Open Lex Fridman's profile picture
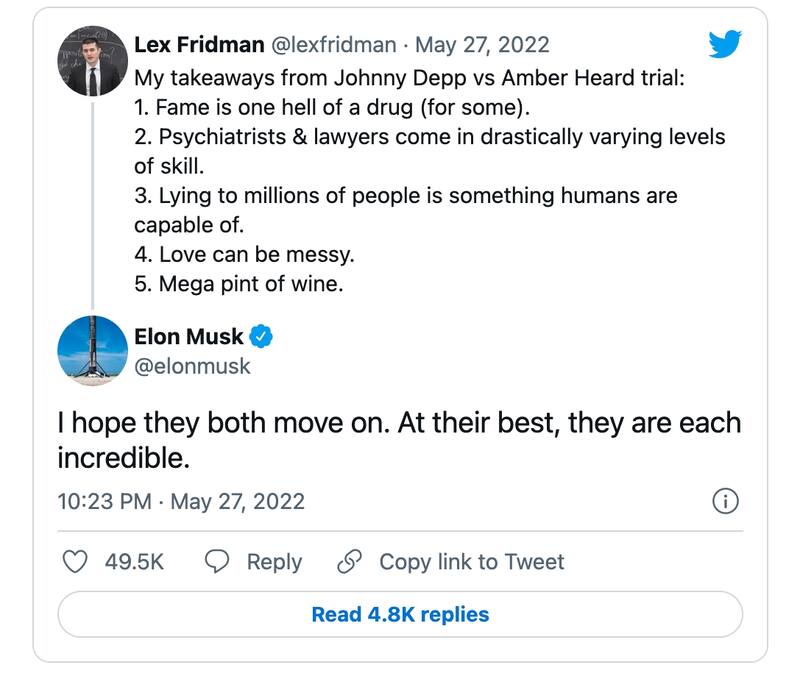800x690 pixels. tap(90, 61)
